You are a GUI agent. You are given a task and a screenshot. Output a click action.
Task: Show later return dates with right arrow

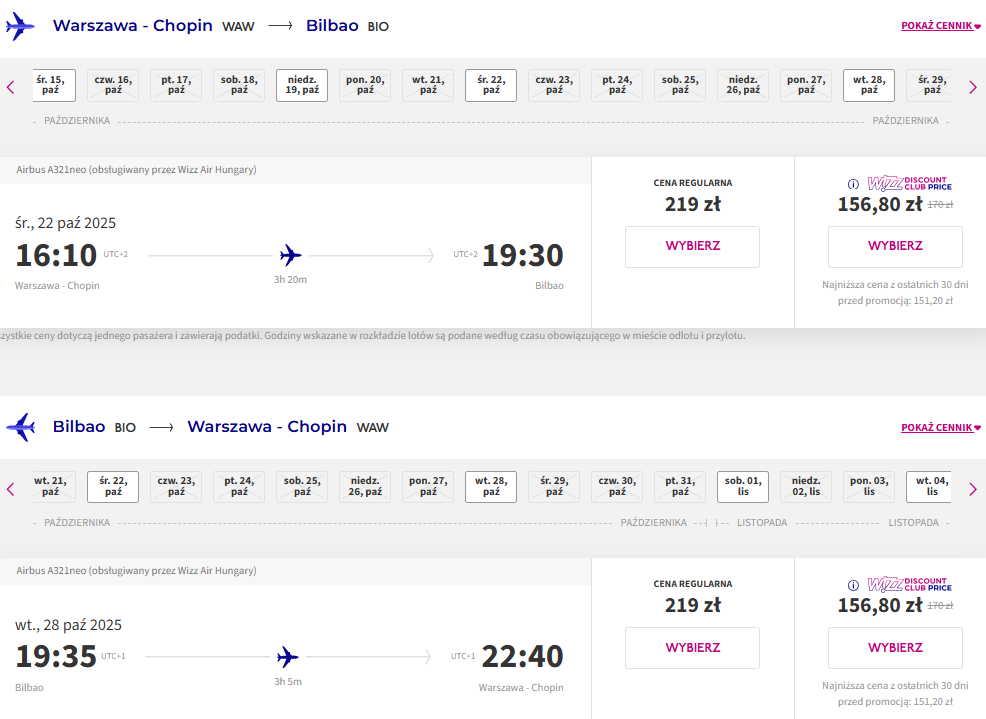click(x=973, y=489)
